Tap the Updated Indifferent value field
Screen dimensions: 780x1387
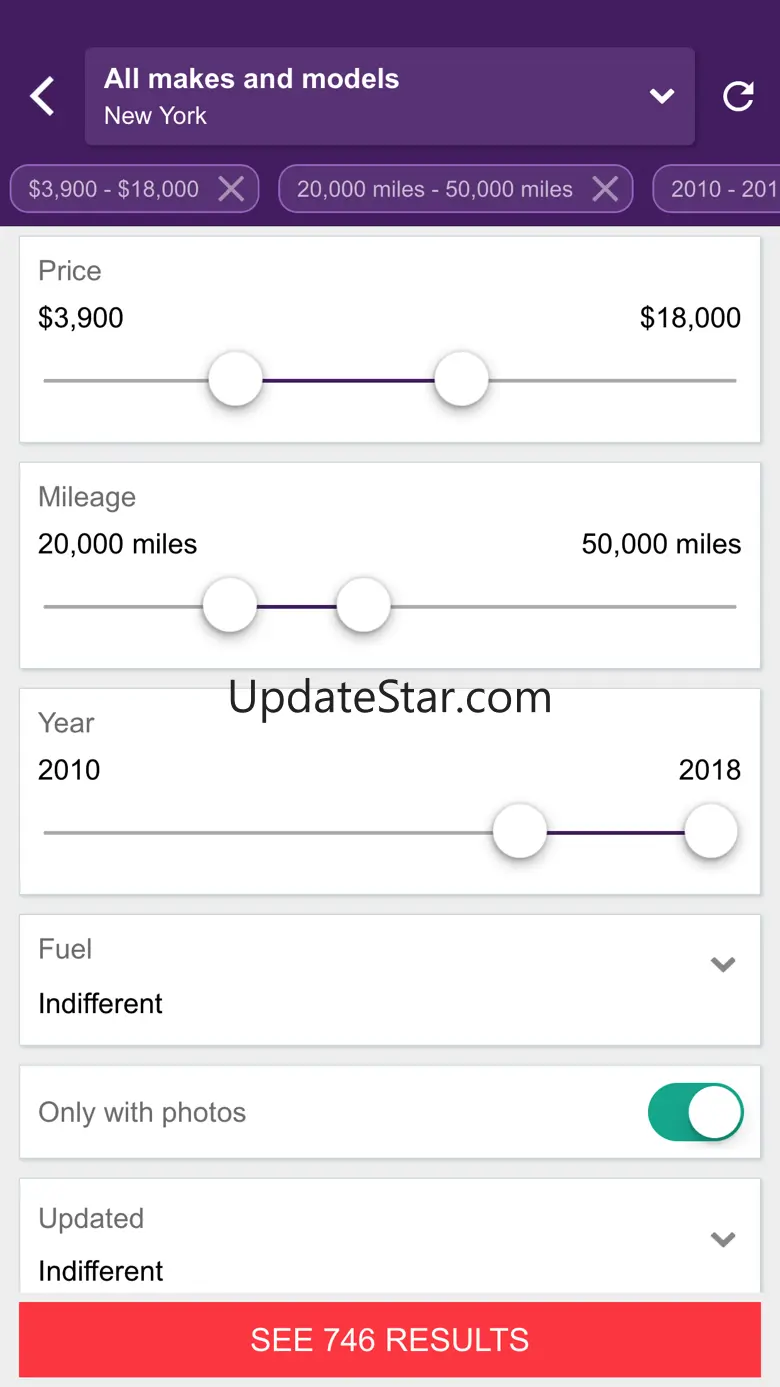(x=100, y=1271)
